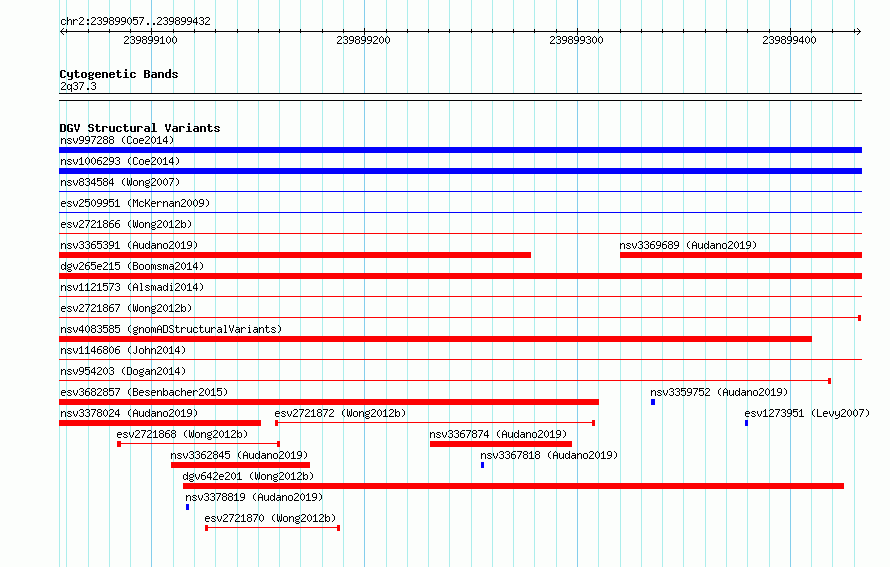Select the esv1273951 Levy2007 blue marker
This screenshot has height=567, width=890.
coord(746,423)
